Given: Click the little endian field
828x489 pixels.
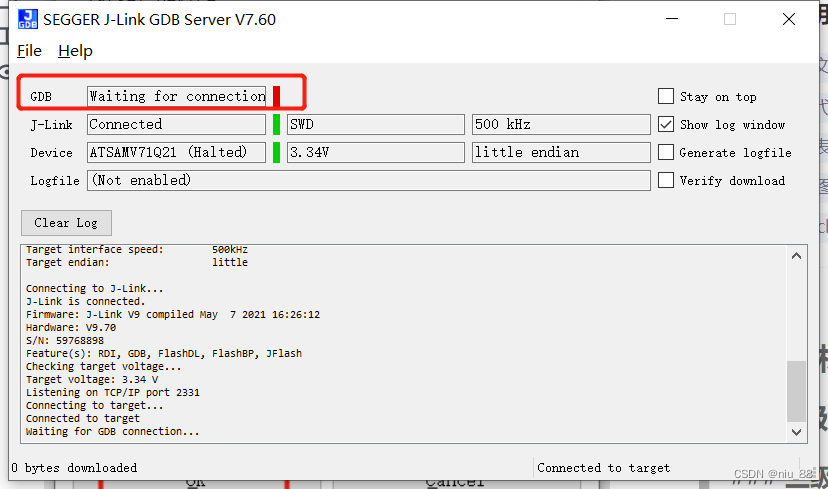Looking at the screenshot, I should point(561,152).
